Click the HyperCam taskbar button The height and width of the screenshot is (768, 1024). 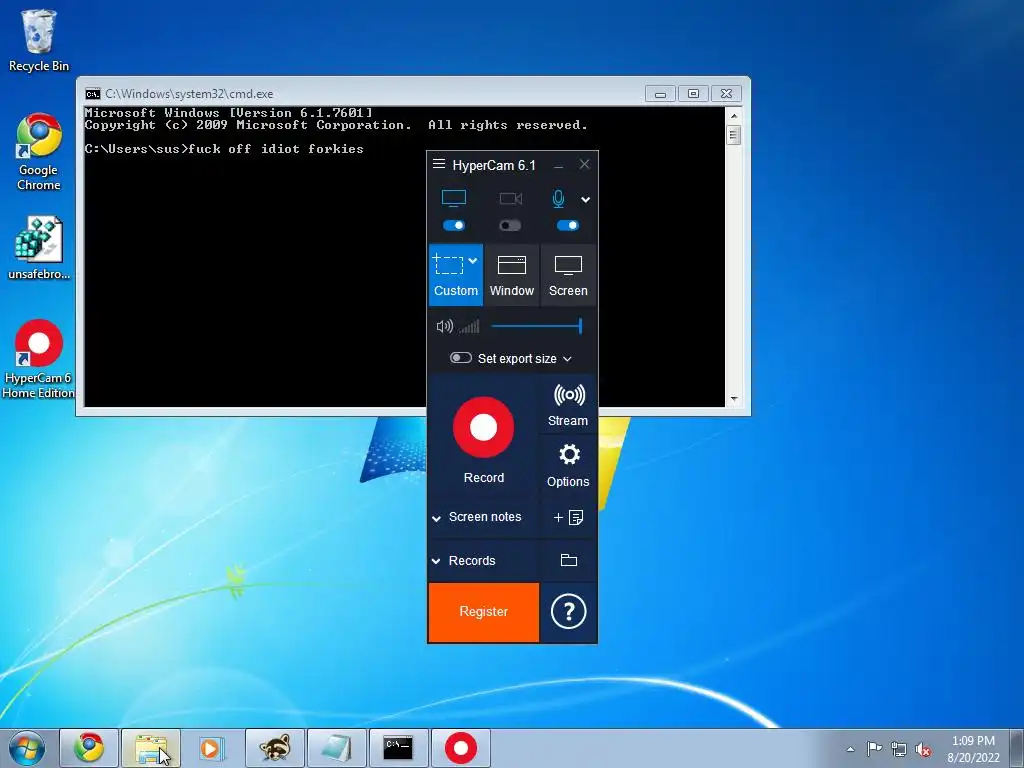460,748
